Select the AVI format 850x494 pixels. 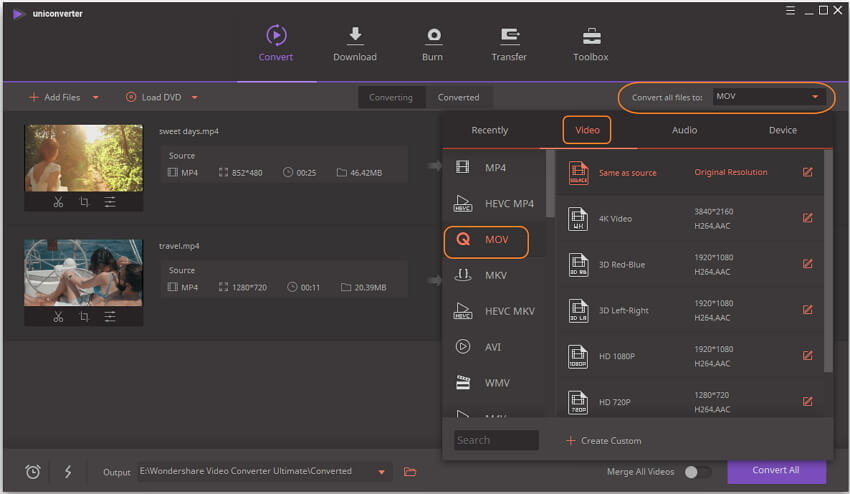(x=495, y=347)
